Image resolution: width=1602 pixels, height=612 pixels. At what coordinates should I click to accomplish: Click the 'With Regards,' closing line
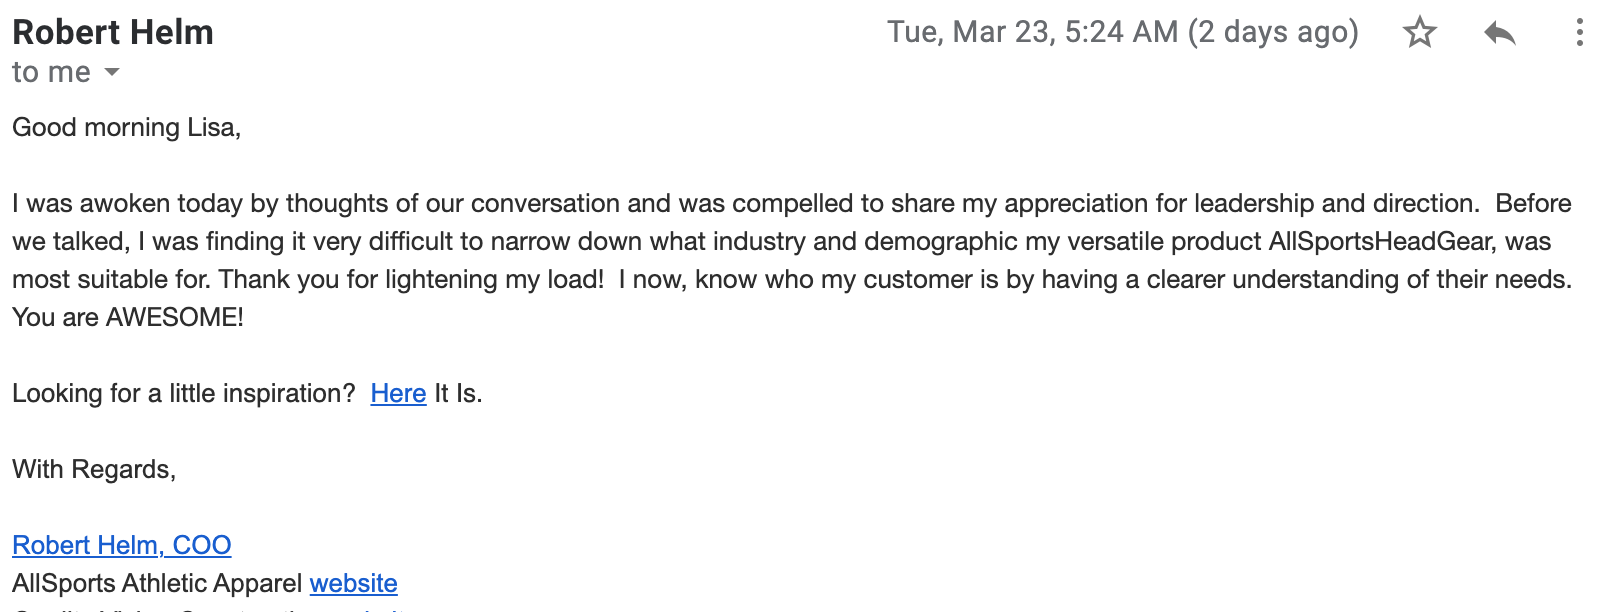(x=94, y=469)
